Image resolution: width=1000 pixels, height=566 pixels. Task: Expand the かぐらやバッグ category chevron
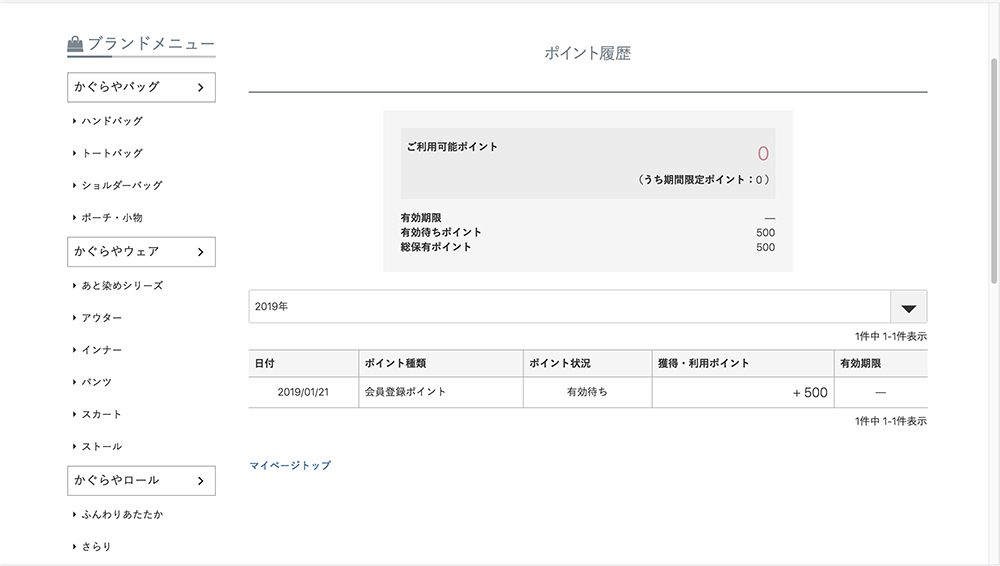coord(200,88)
